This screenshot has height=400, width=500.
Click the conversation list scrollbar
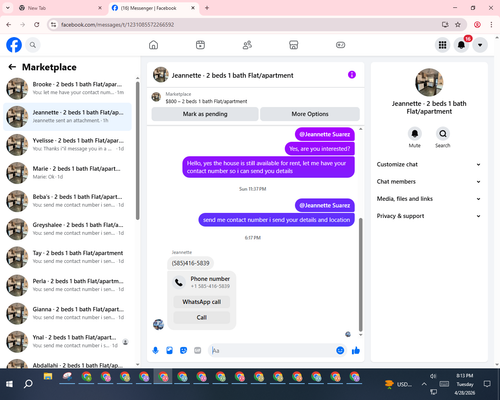point(138,151)
